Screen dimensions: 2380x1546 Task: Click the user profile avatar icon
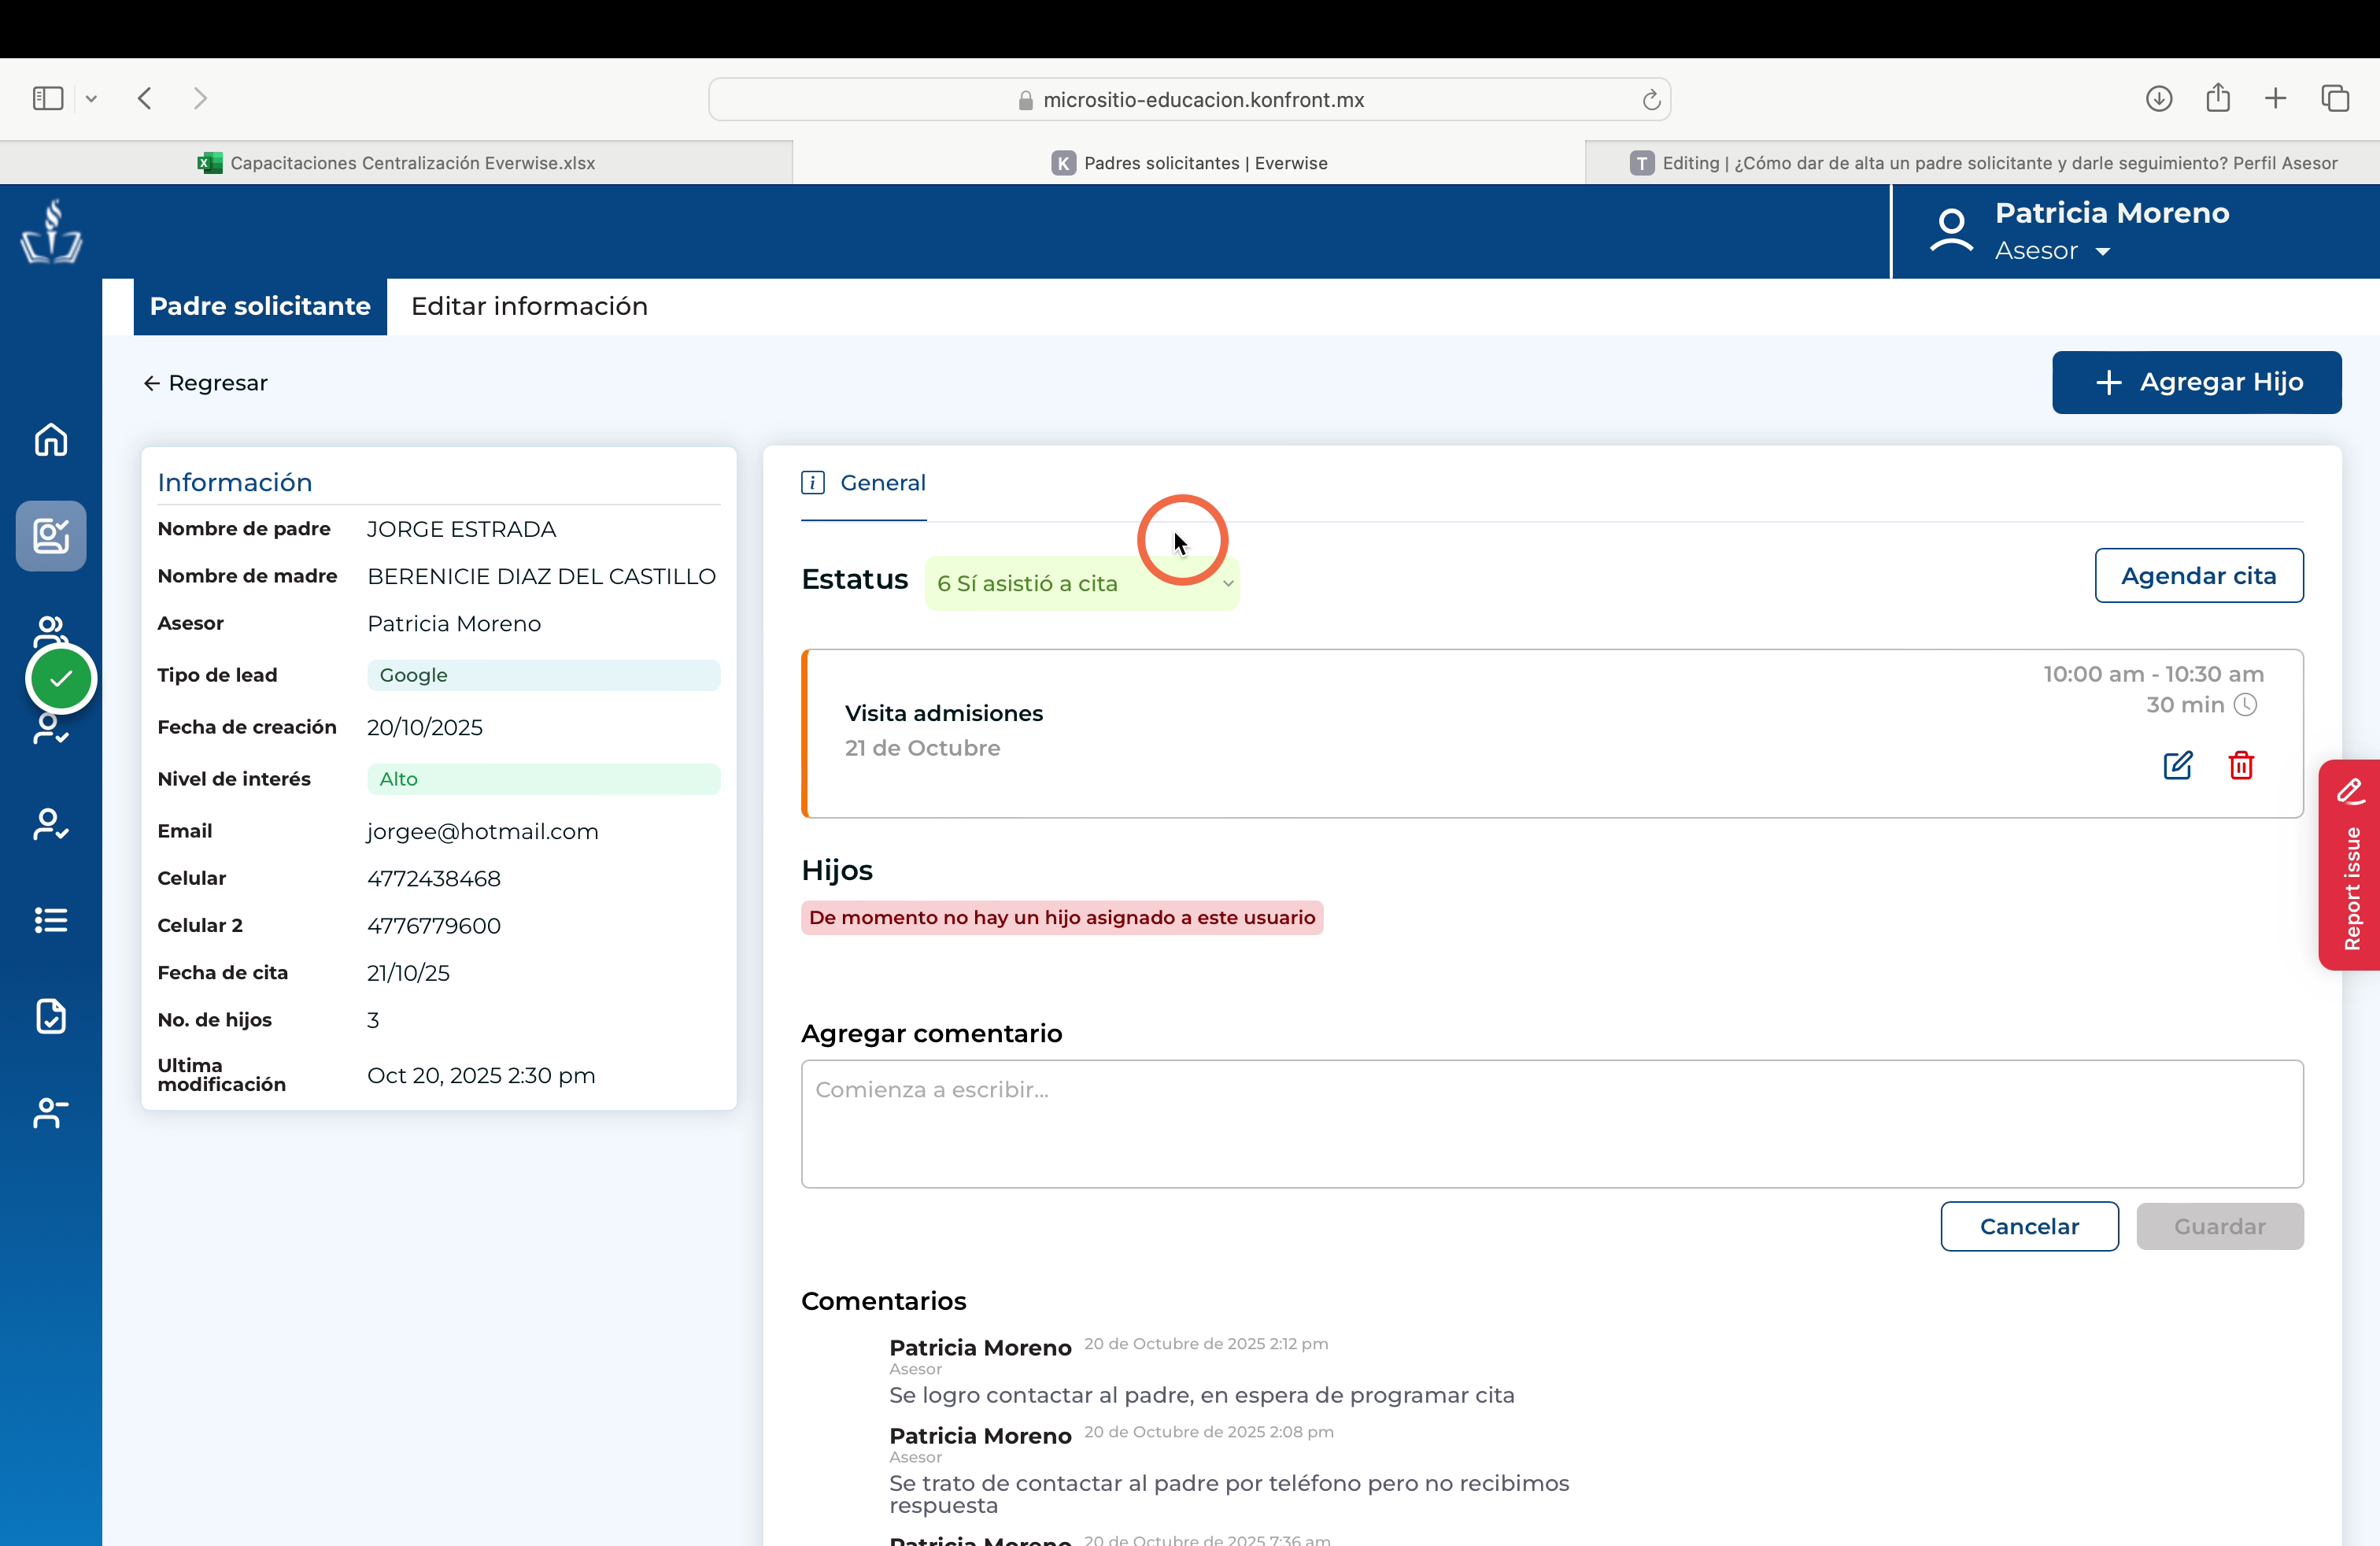pos(1951,231)
